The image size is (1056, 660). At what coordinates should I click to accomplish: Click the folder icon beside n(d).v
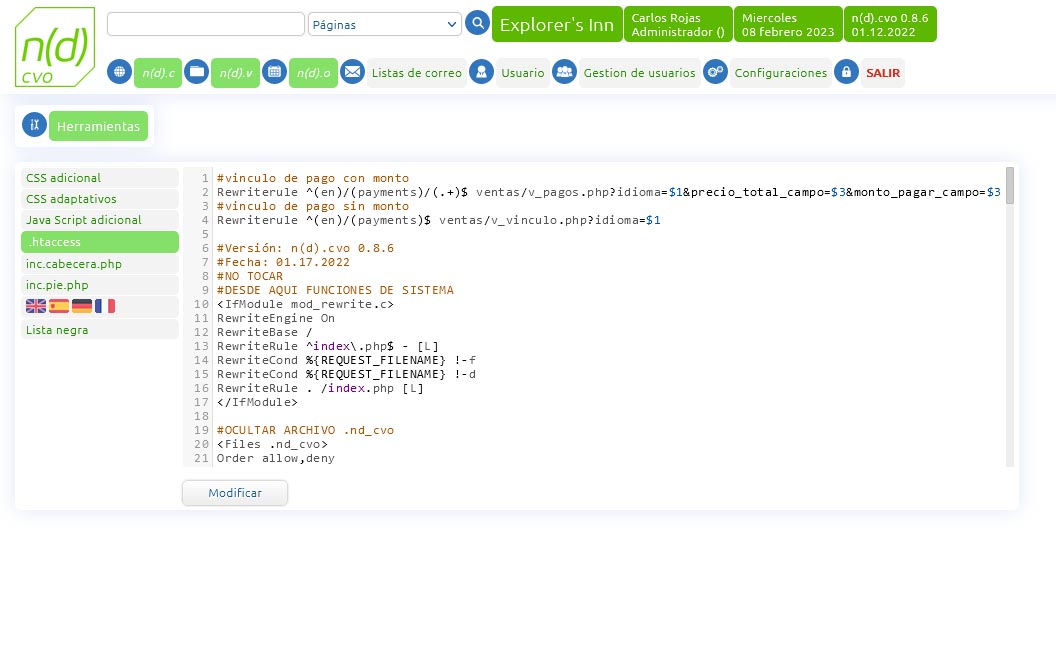[197, 71]
